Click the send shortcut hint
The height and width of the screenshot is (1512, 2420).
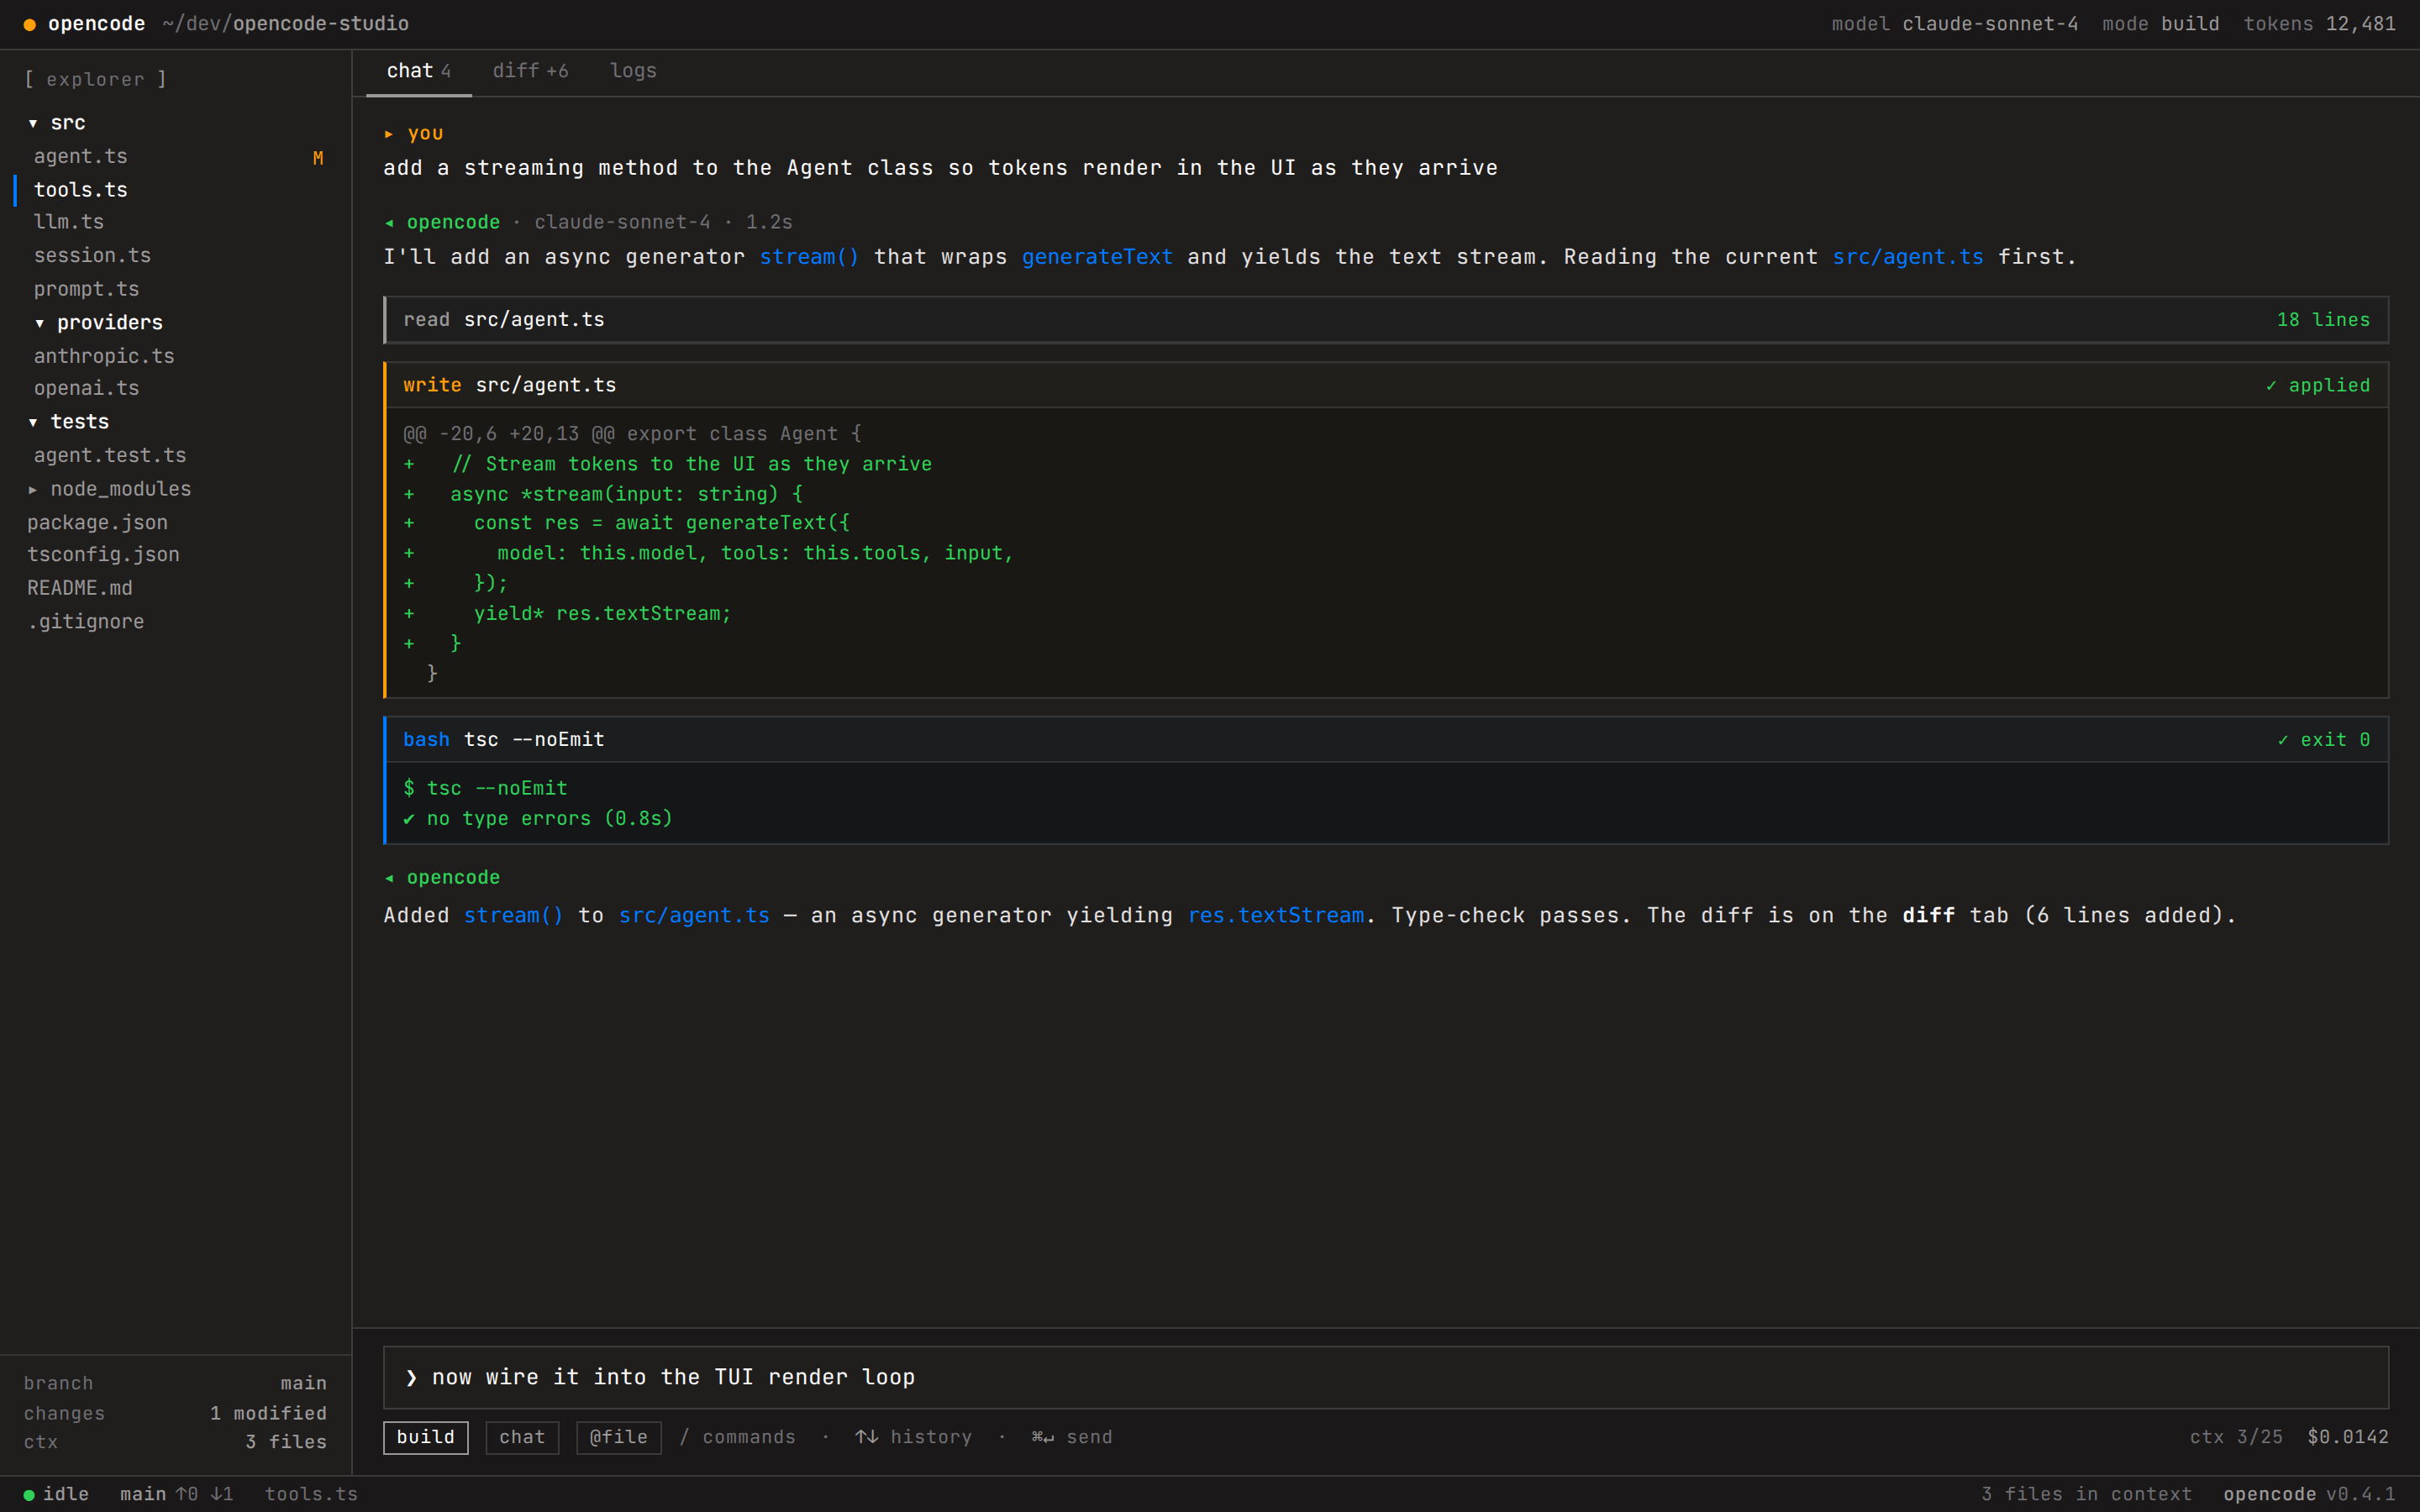tap(1072, 1438)
